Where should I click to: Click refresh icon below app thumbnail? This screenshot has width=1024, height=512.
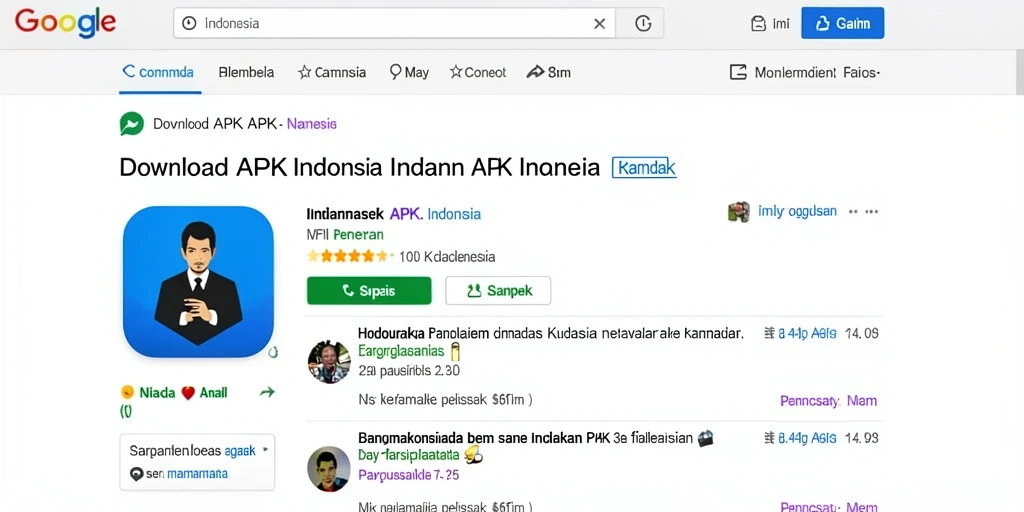(273, 353)
